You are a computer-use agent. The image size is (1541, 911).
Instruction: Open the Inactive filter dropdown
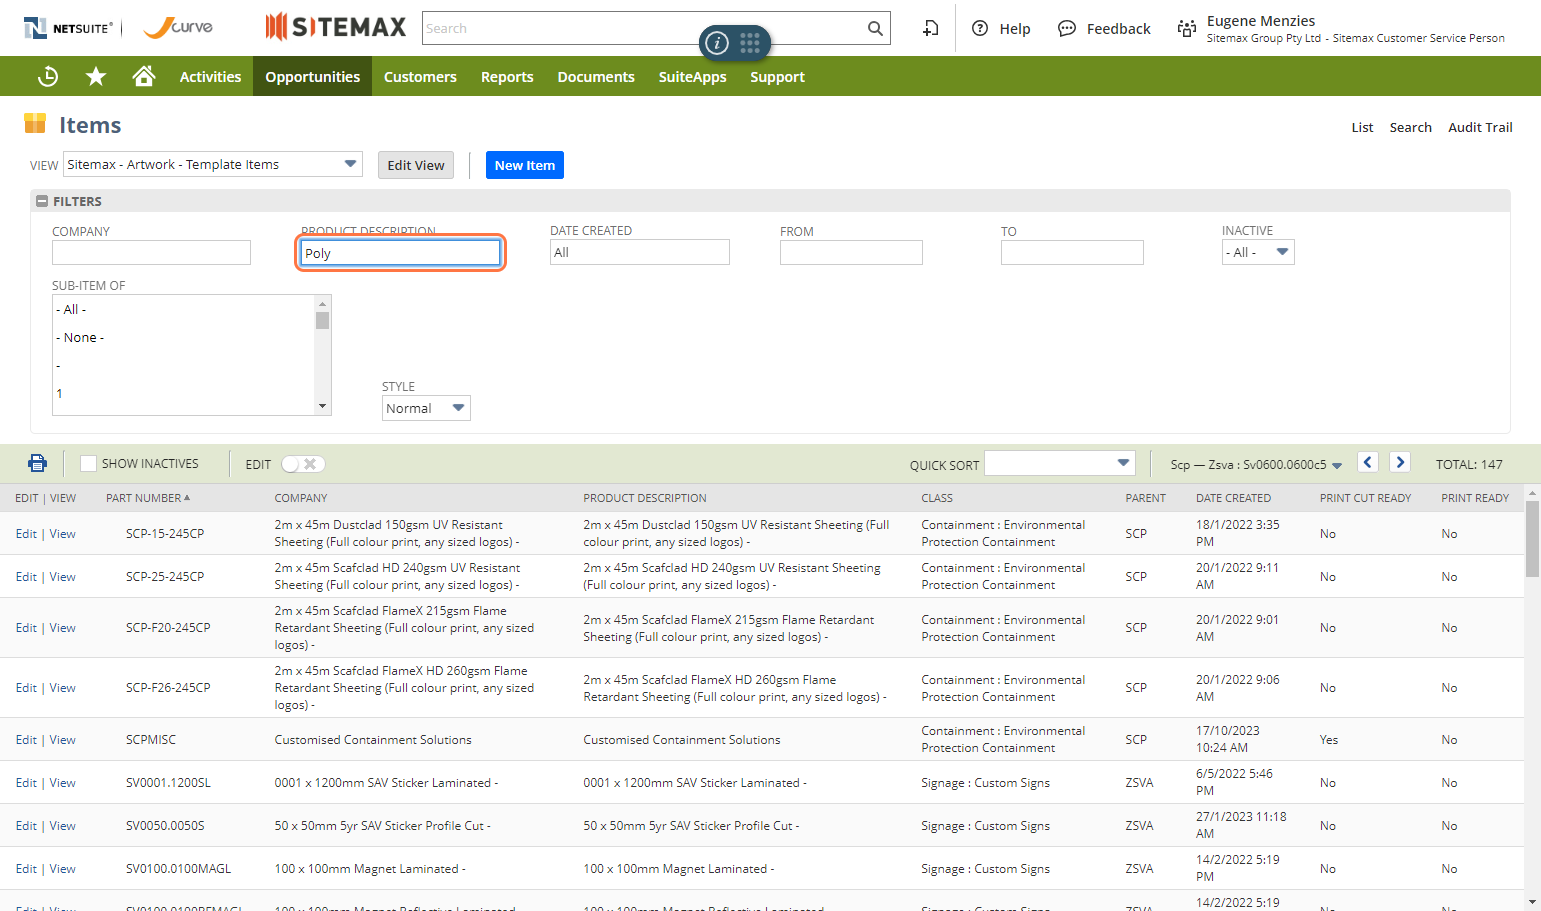[1258, 252]
